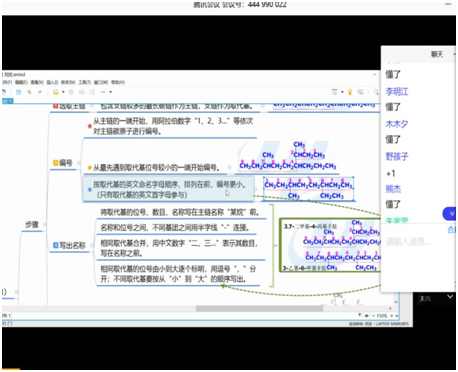The image size is (458, 372).
Task: Click the lightbulb icon in the toolbar
Action: 350,92
